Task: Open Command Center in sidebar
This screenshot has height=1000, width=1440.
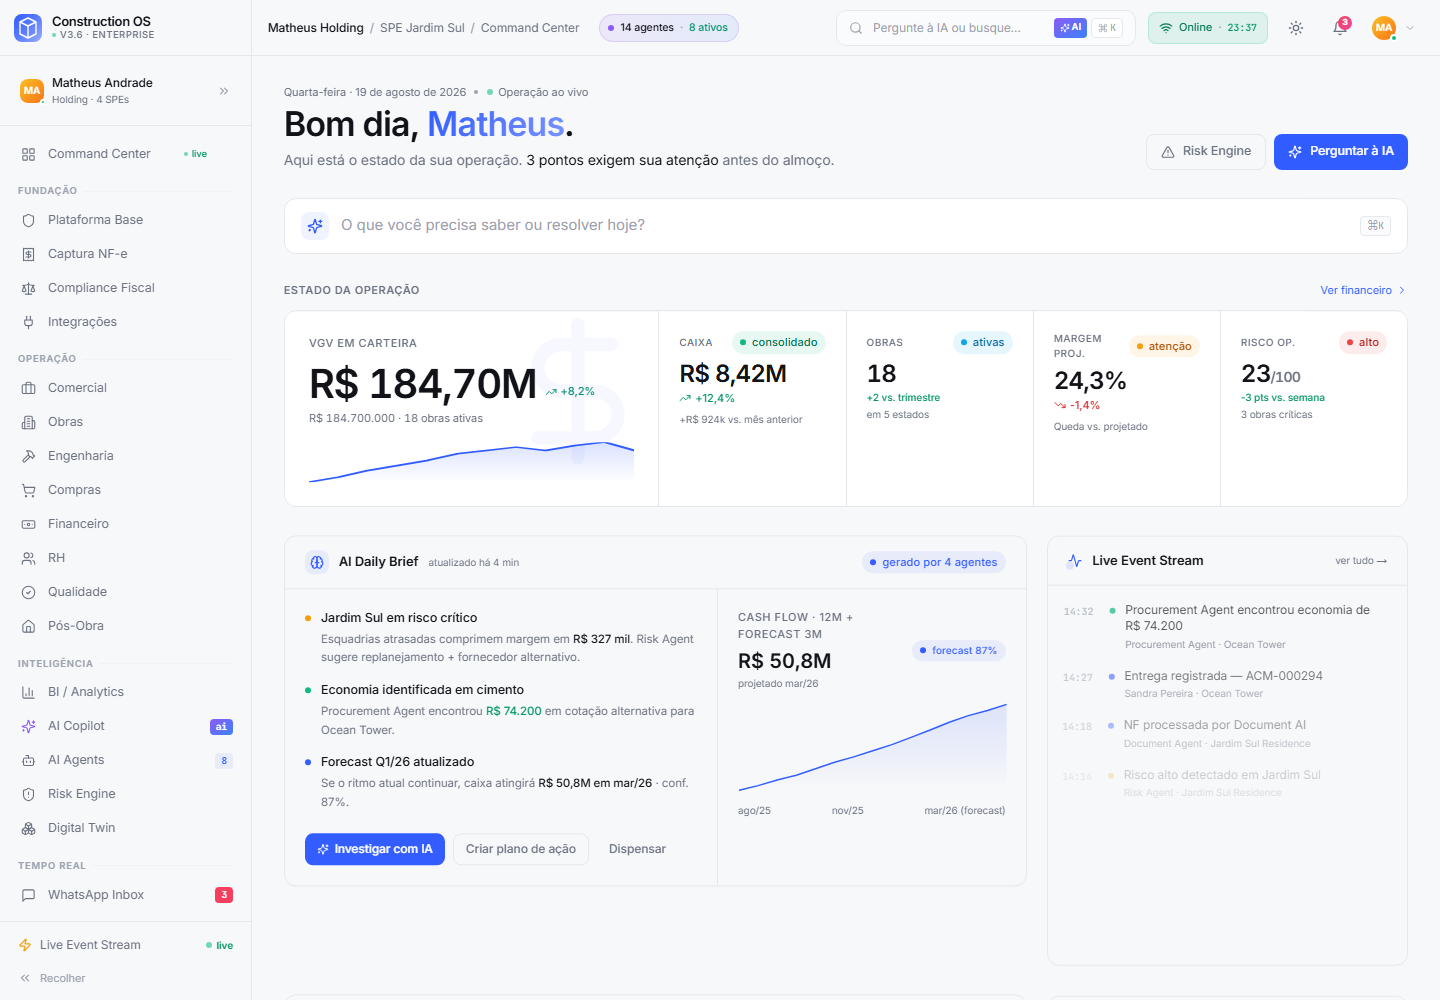Action: [125, 154]
